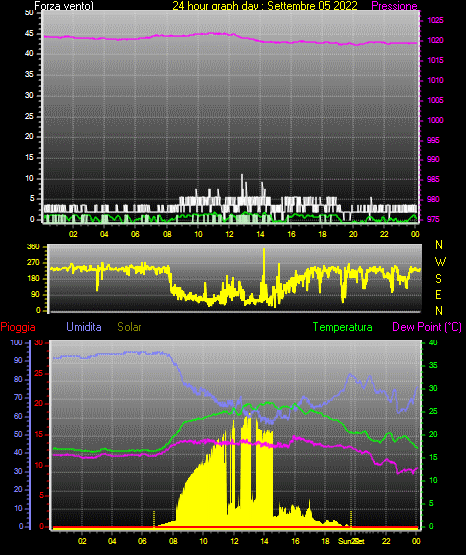Click the SunSet marker on bottom axis

351,541
